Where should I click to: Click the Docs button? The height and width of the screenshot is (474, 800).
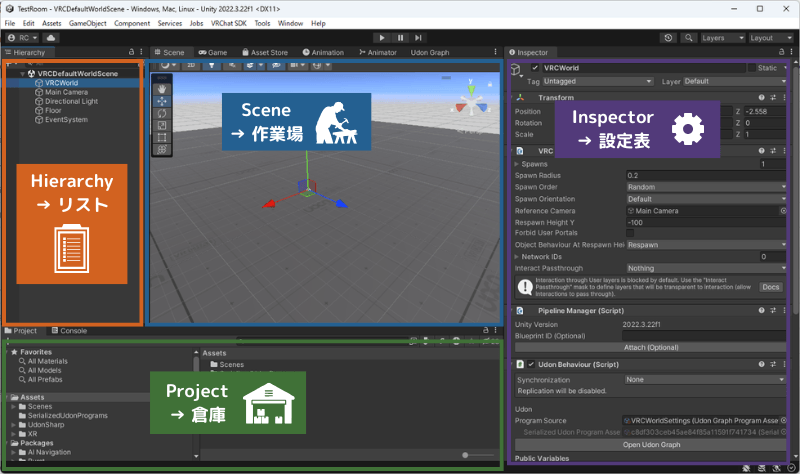[770, 287]
